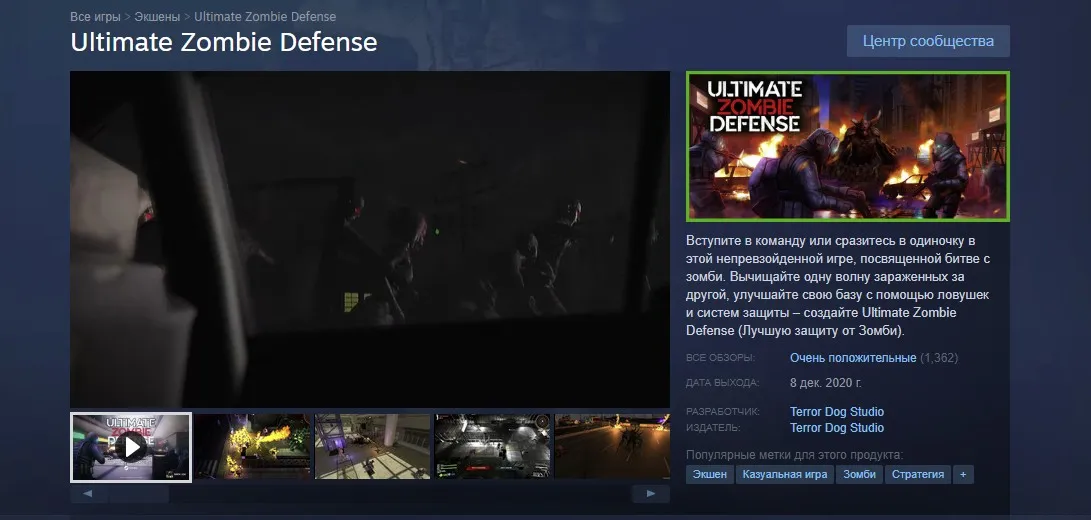Click the ИЗДАТЕЛЬ label
The width and height of the screenshot is (1091, 520).
point(713,427)
